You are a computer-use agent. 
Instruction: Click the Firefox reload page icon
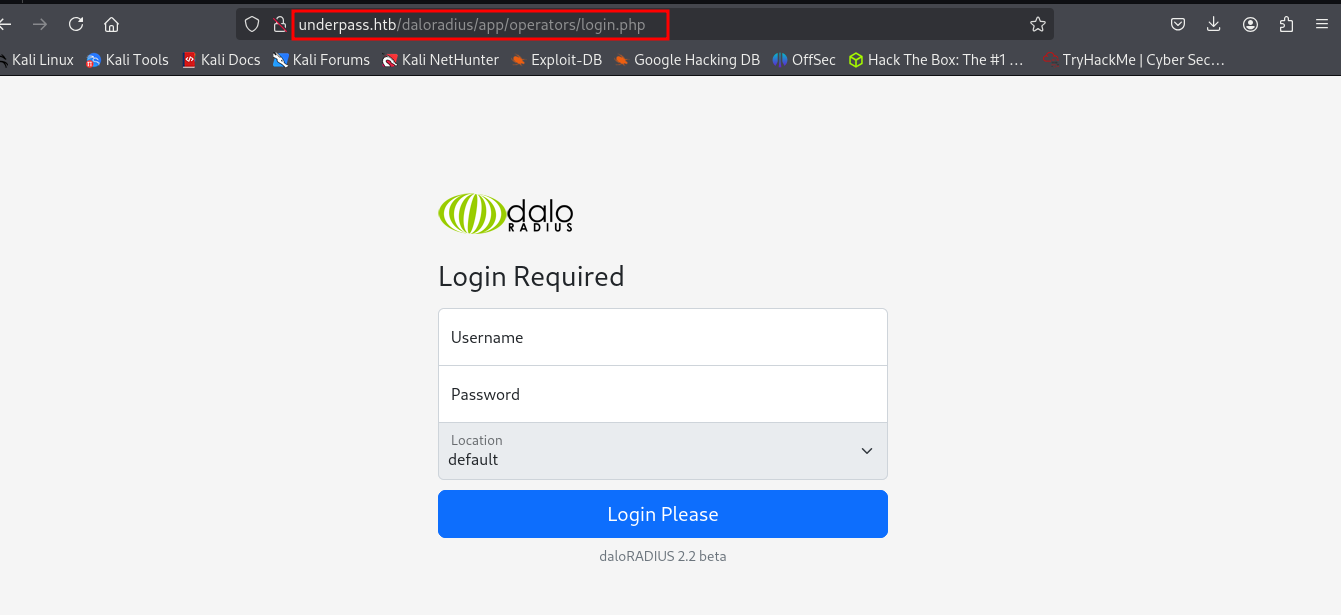76,23
